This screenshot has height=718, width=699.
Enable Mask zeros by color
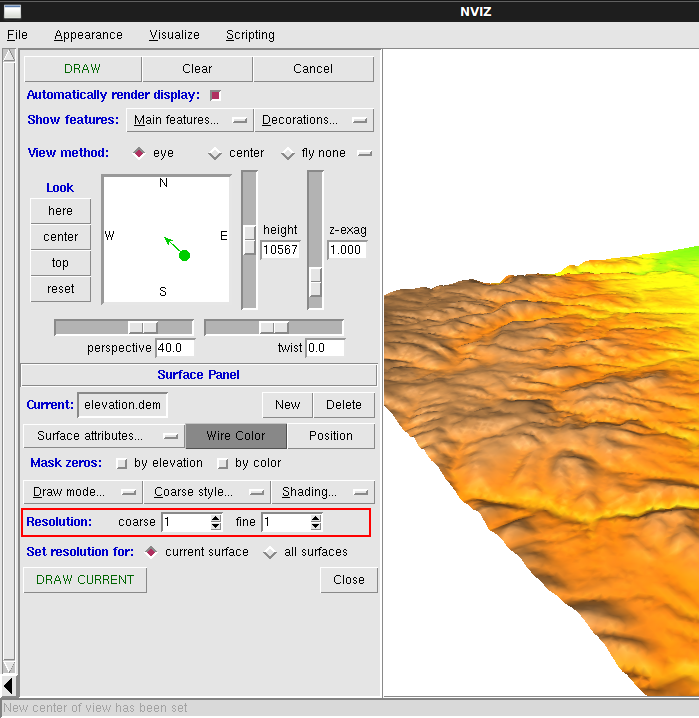click(223, 464)
